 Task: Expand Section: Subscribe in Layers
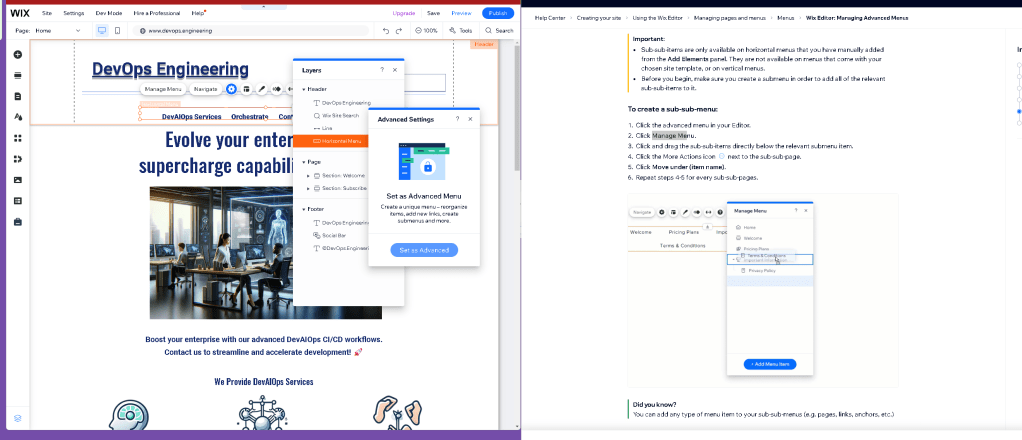coord(309,188)
